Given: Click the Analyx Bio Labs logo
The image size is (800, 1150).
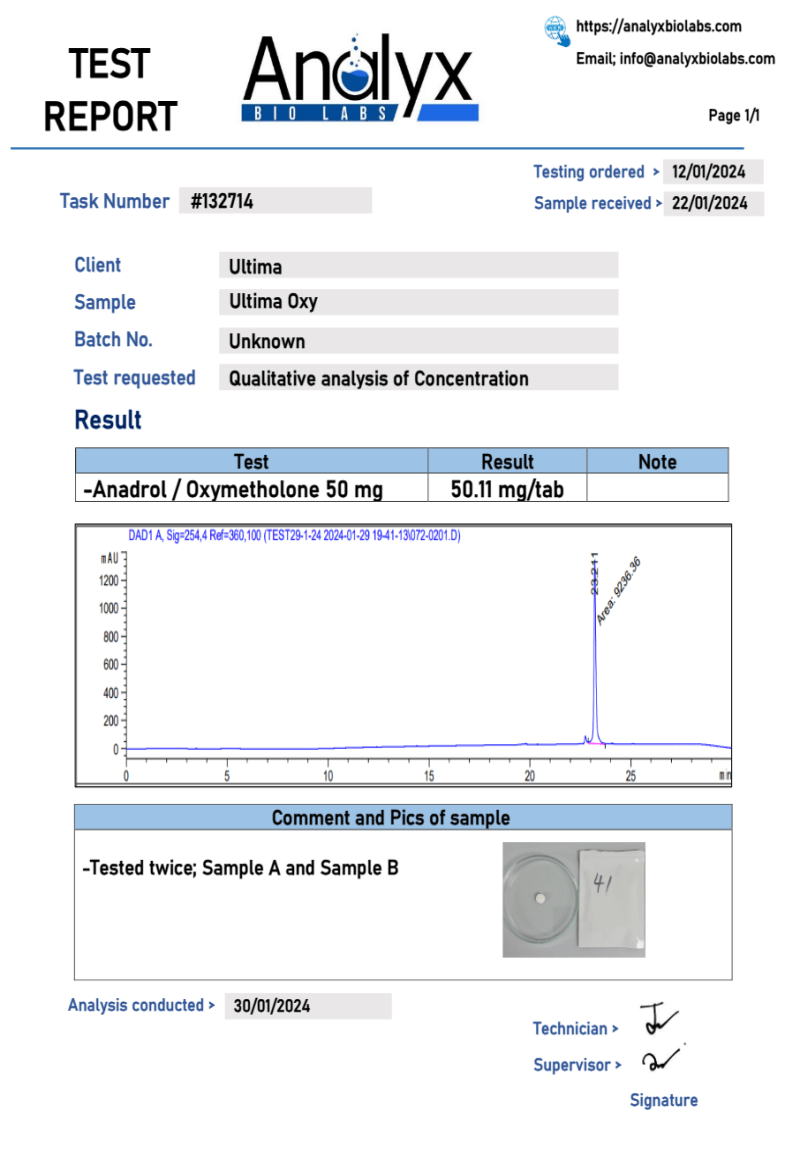Looking at the screenshot, I should click(x=359, y=80).
